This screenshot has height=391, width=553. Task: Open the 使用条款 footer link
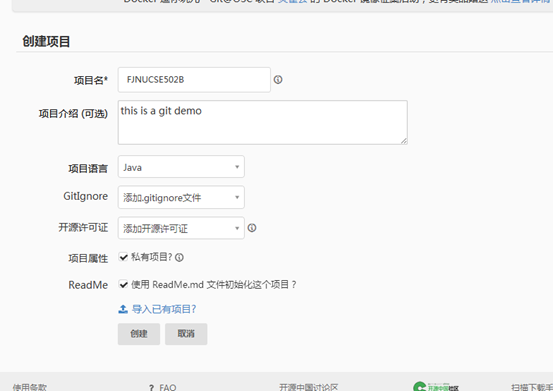(x=30, y=387)
